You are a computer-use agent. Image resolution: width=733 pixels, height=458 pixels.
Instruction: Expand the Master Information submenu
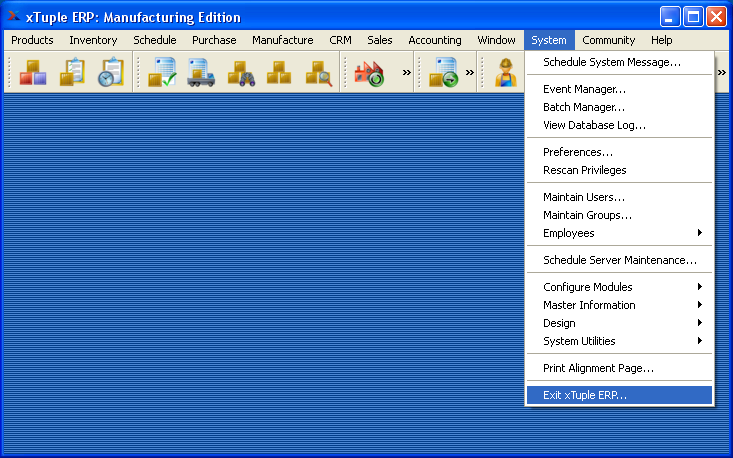click(x=619, y=305)
